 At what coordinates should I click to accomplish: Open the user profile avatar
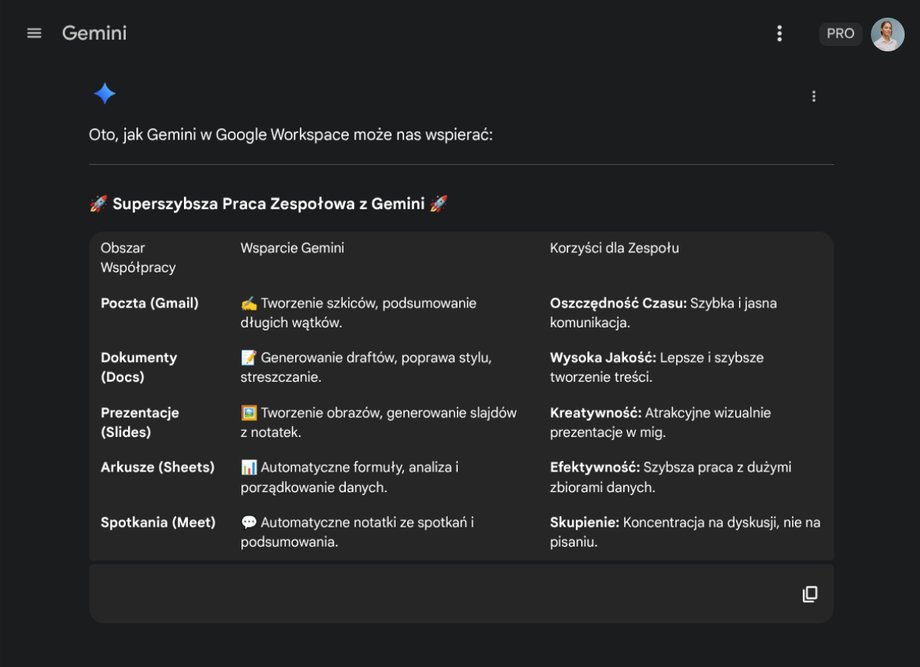[x=887, y=34]
